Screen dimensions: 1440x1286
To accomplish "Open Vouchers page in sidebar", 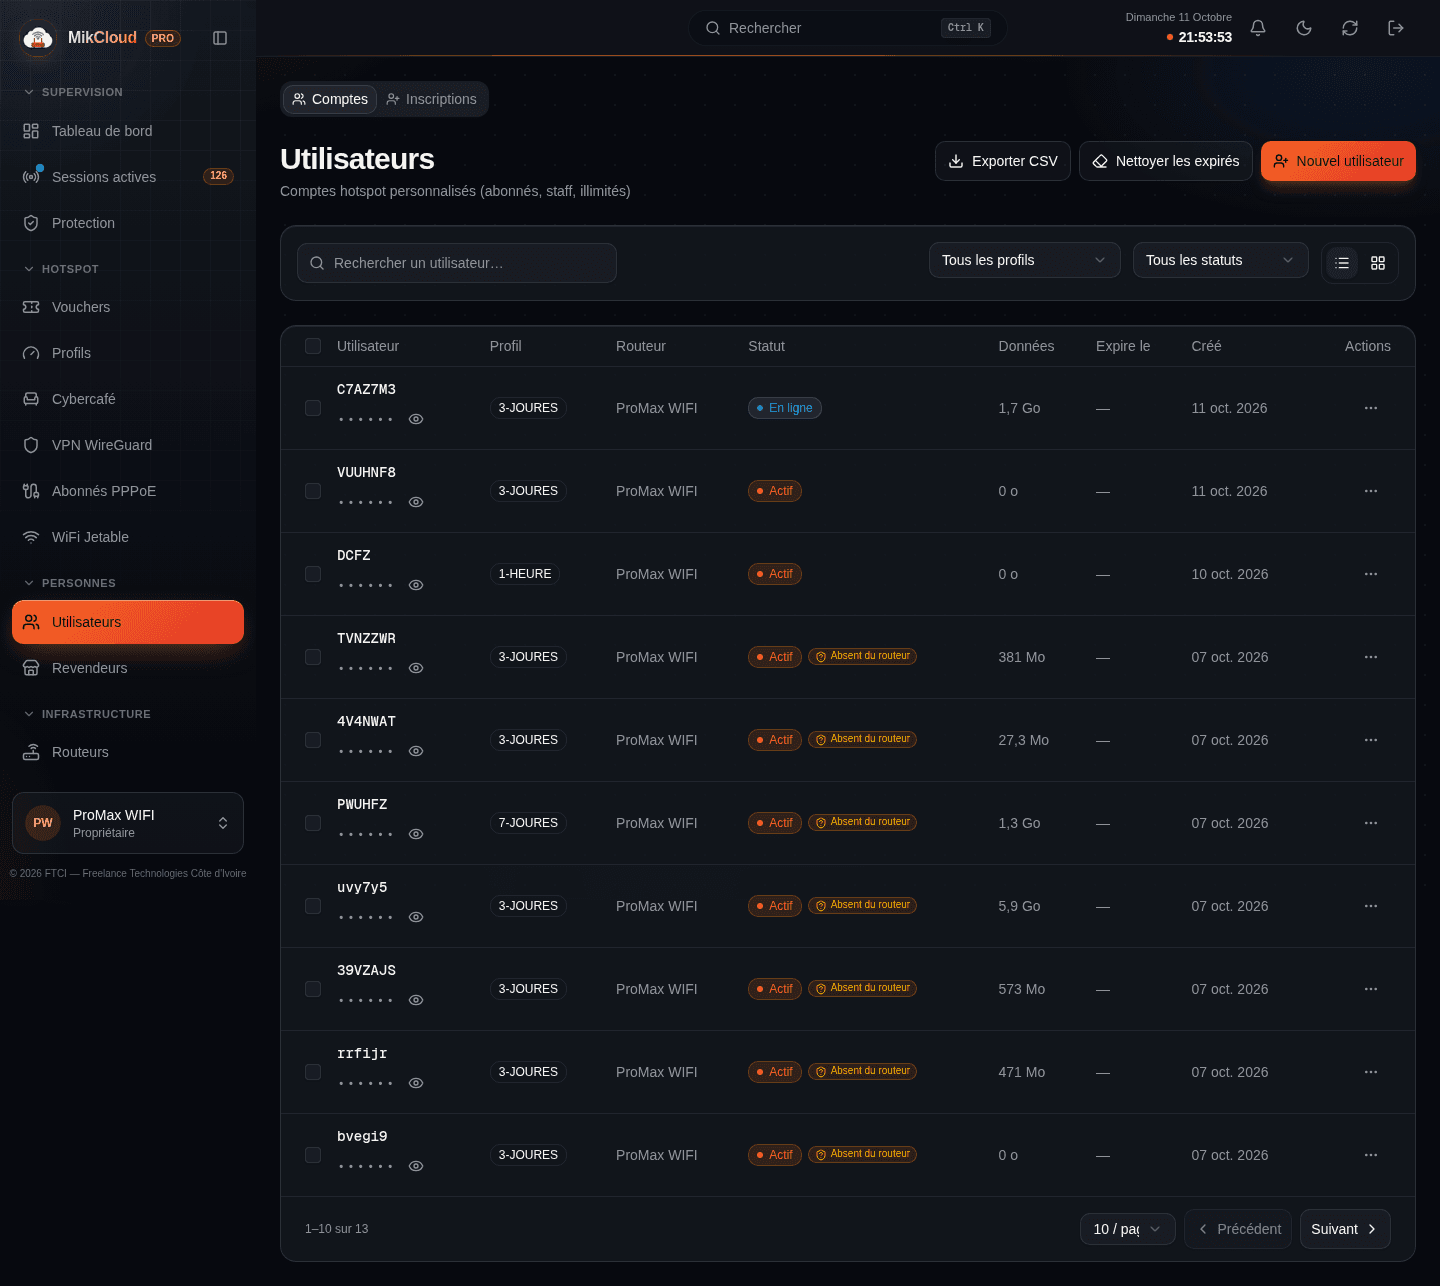I will click(128, 307).
